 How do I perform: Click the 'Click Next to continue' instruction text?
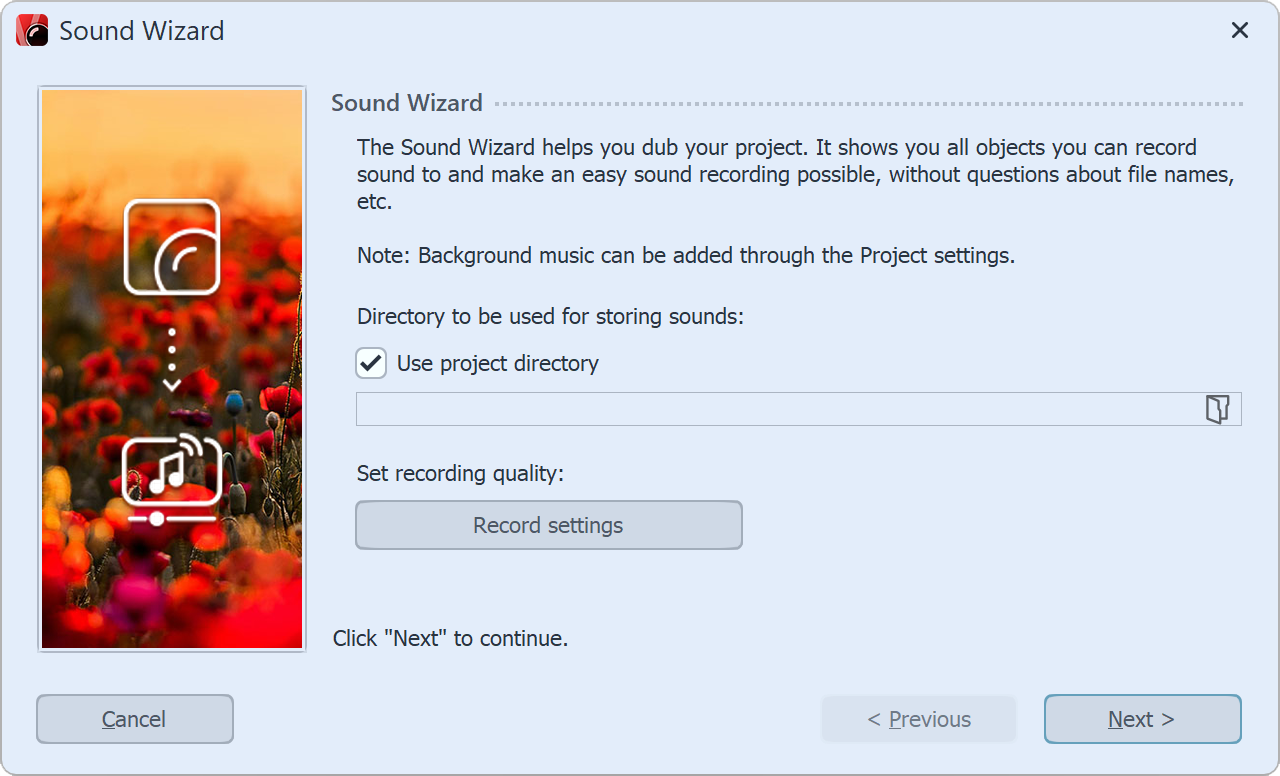[x=449, y=637]
